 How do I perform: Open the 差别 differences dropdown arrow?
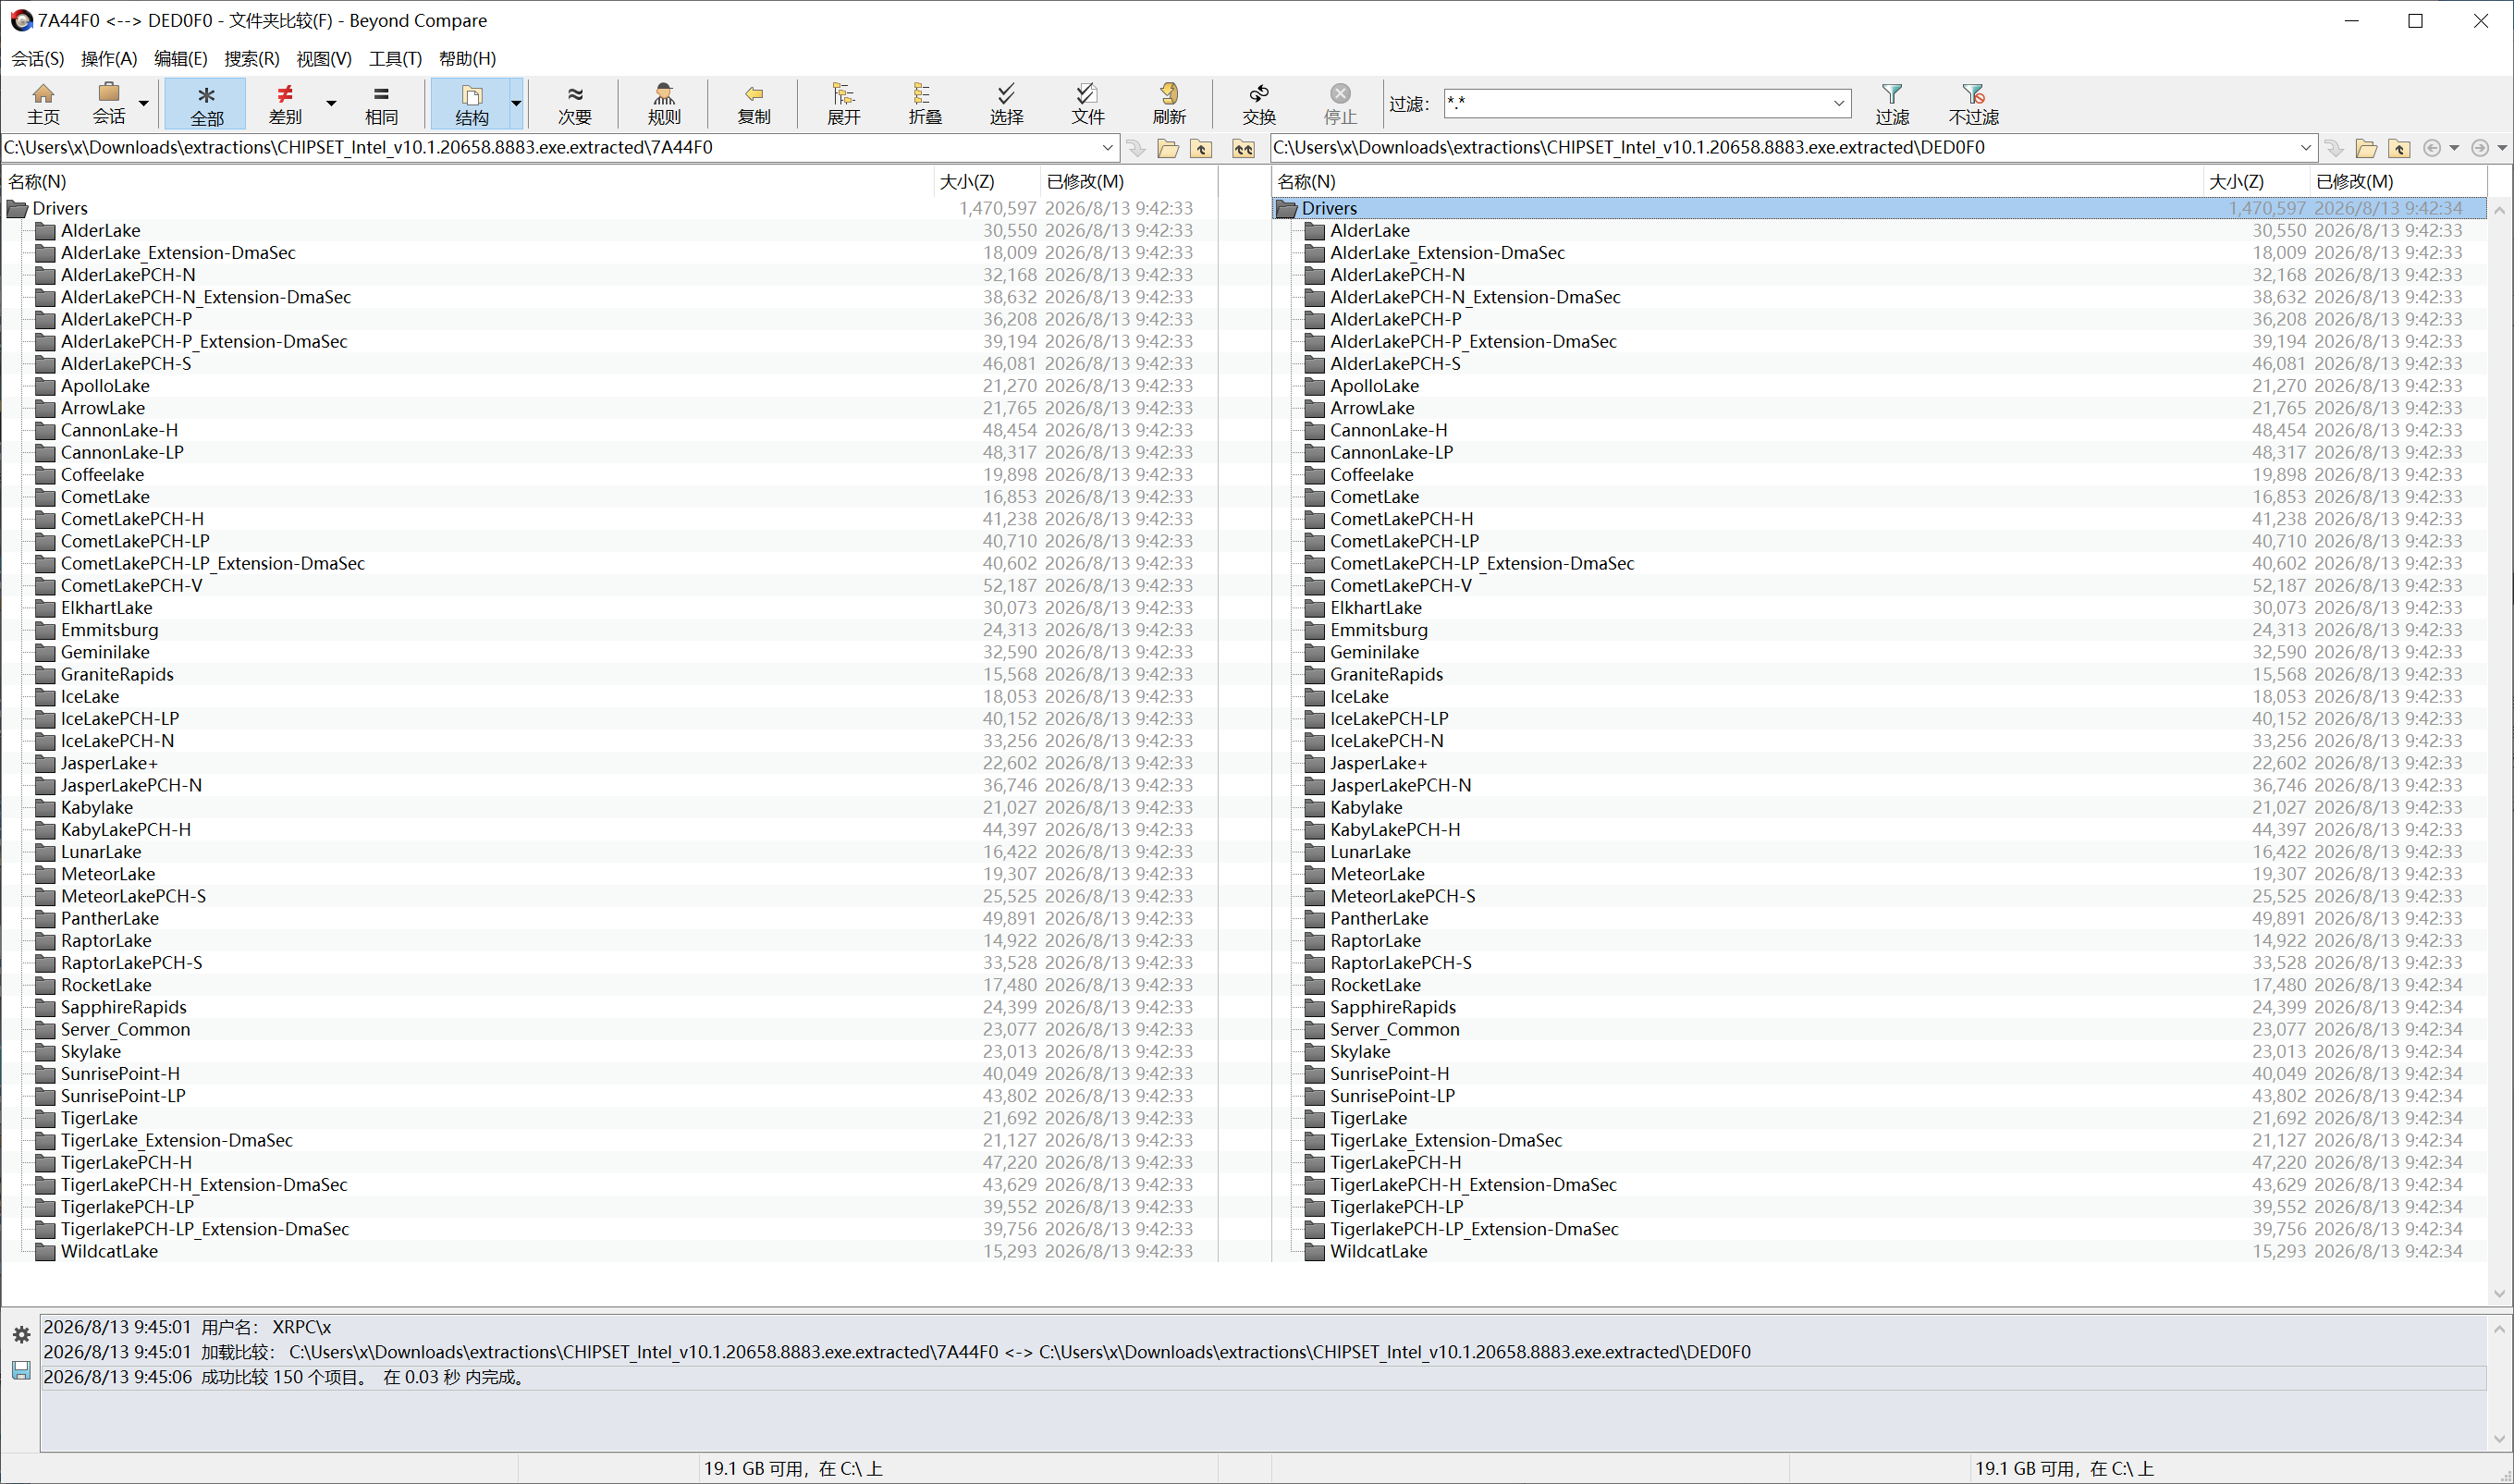point(331,104)
